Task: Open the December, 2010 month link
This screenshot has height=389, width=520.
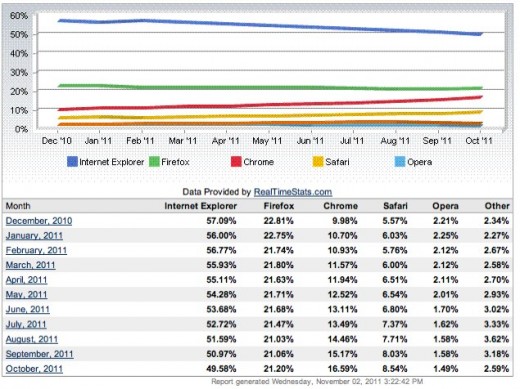Action: pos(39,221)
